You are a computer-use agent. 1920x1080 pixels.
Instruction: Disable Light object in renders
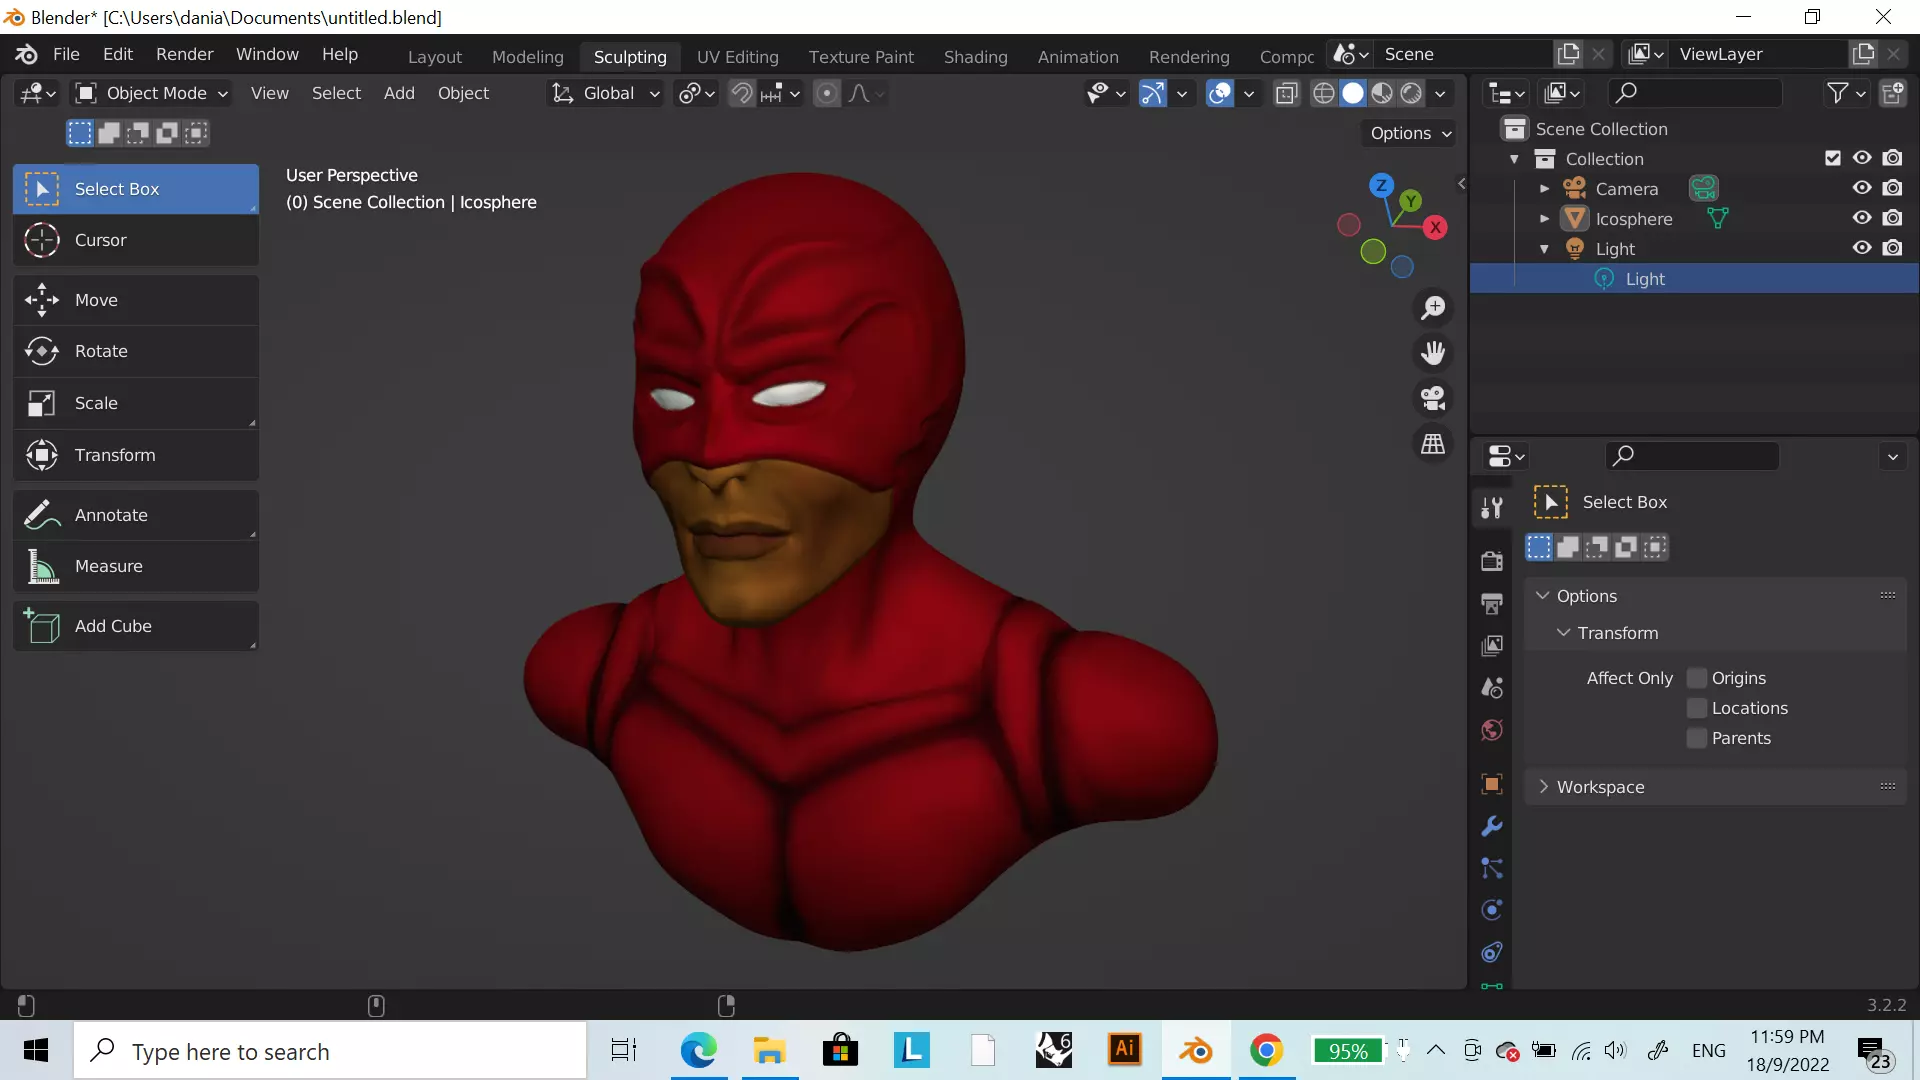coord(1892,248)
